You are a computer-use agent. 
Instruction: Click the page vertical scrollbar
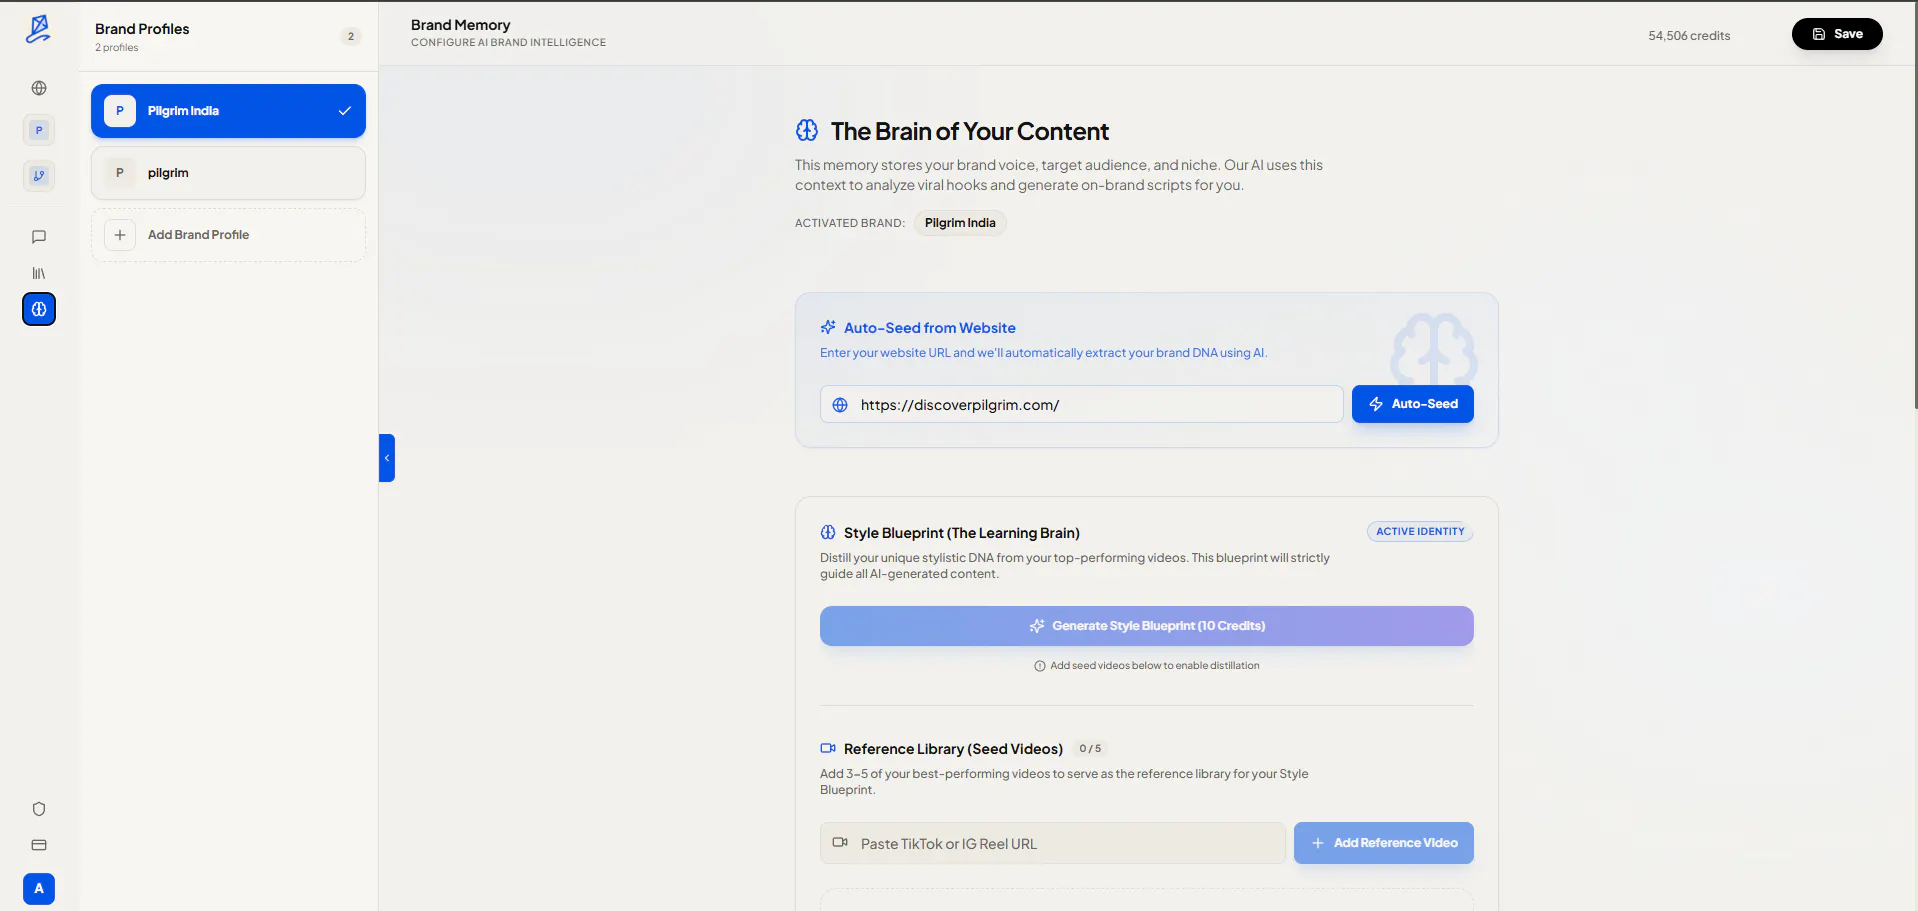[1915, 205]
